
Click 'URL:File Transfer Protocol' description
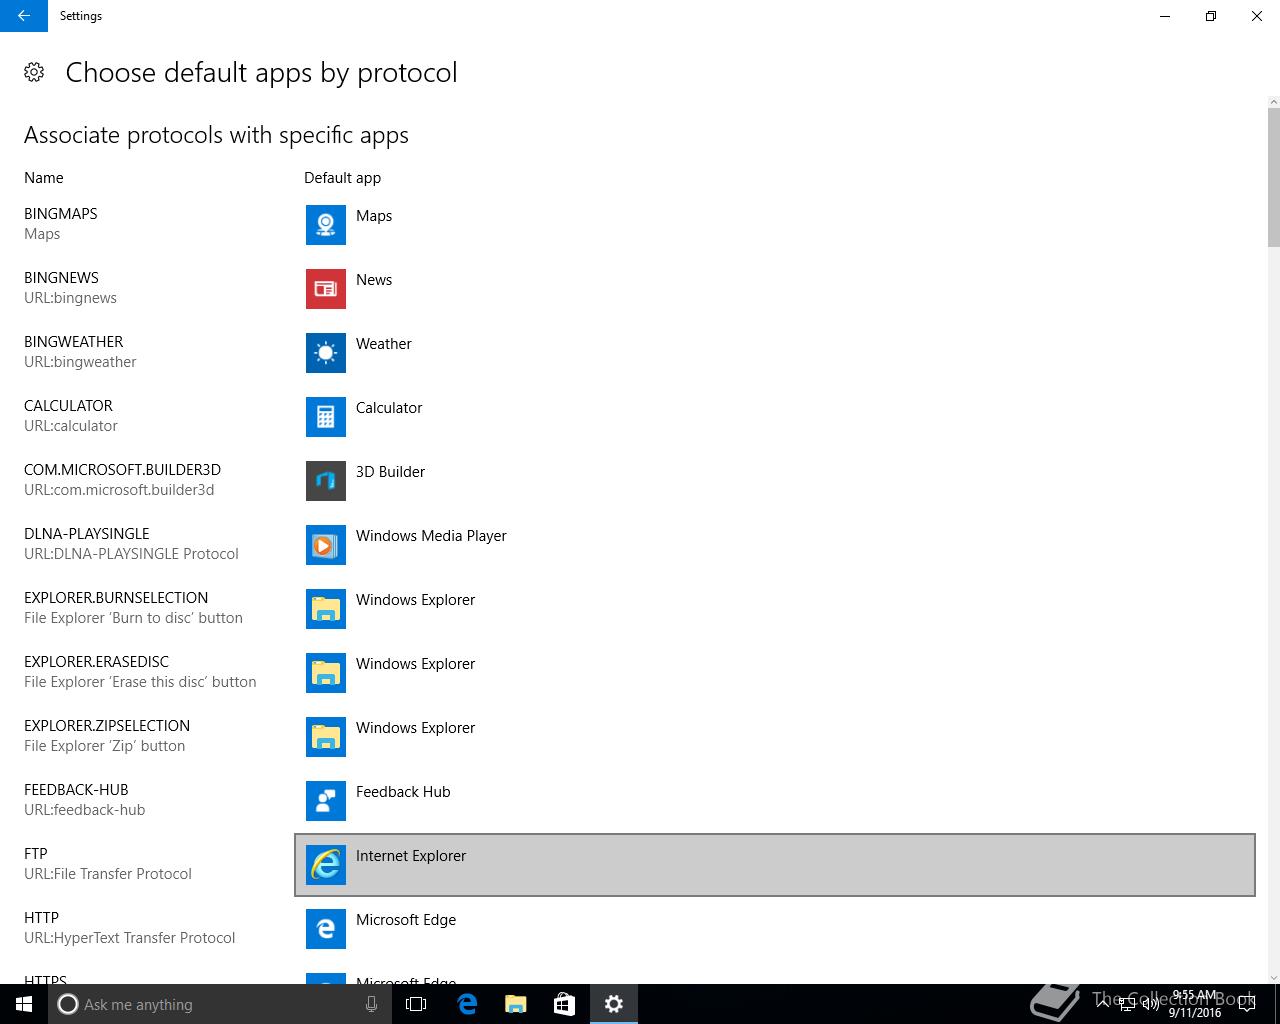point(108,874)
